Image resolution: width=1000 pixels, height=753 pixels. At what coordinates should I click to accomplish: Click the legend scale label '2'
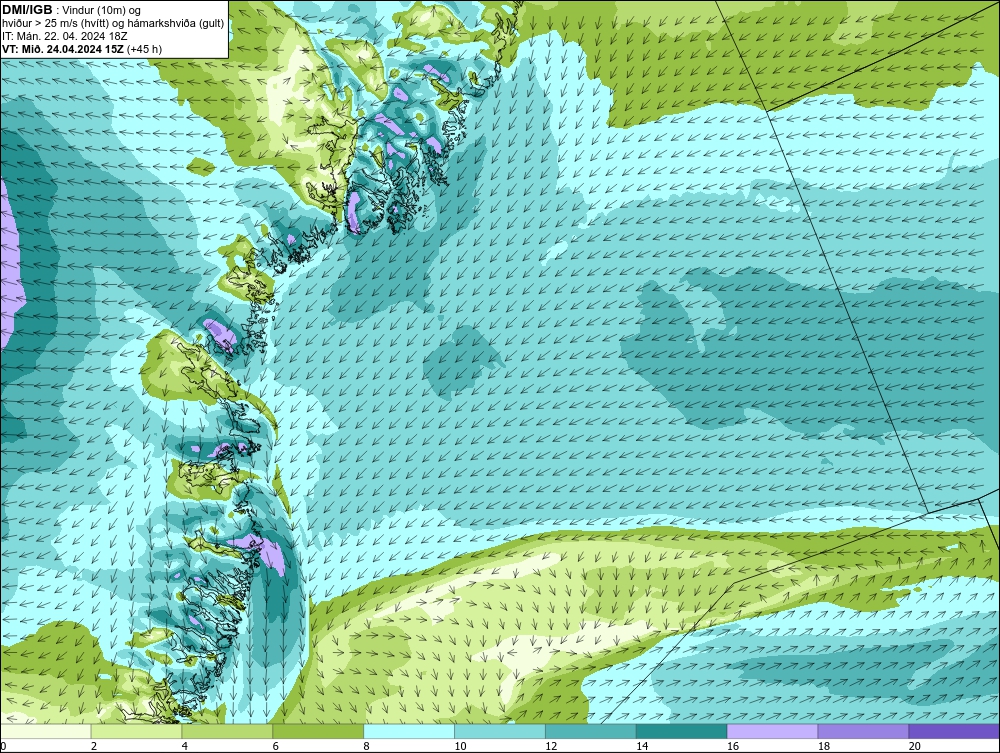[x=94, y=746]
